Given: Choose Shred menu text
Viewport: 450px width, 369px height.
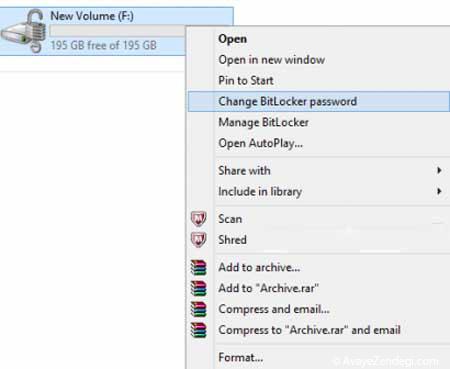Looking at the screenshot, I should pyautogui.click(x=232, y=240).
